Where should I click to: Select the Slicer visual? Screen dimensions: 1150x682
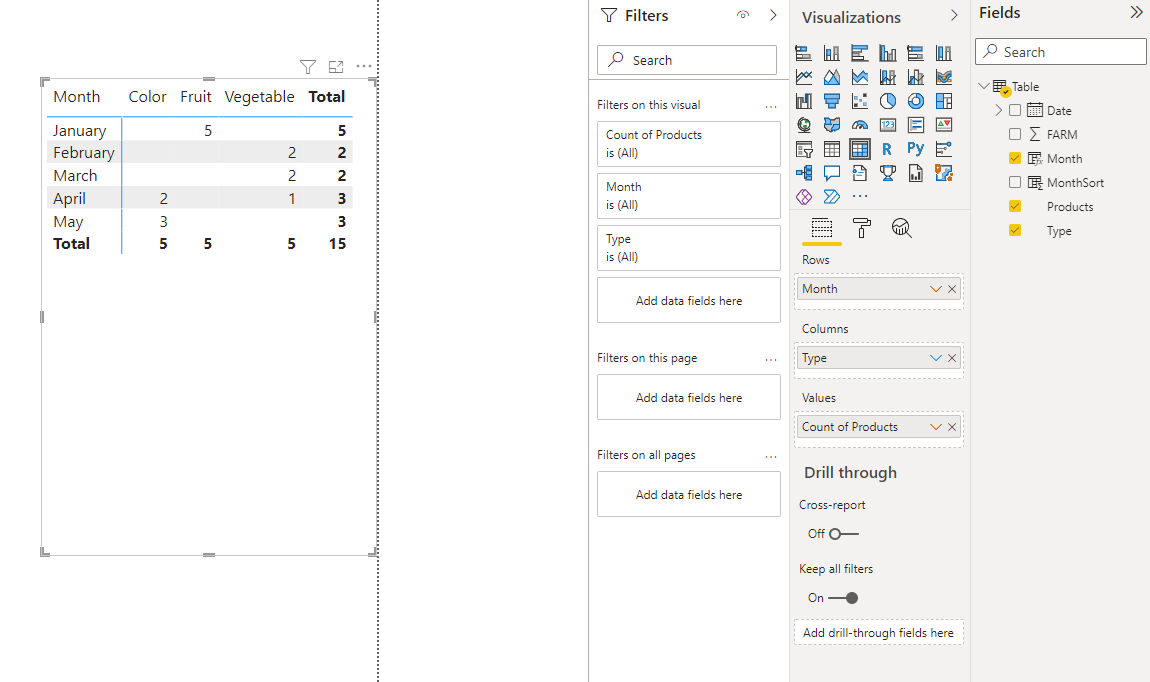[x=804, y=150]
